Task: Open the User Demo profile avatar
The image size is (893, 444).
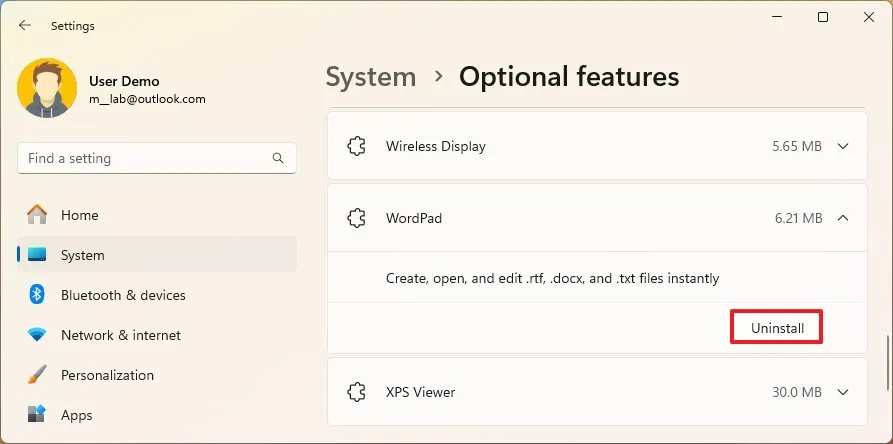Action: [x=47, y=88]
